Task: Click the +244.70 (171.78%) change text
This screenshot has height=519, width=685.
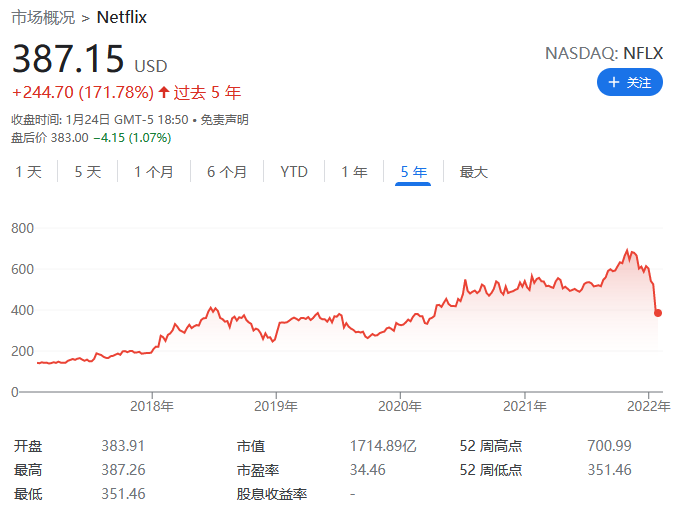Action: (x=83, y=92)
